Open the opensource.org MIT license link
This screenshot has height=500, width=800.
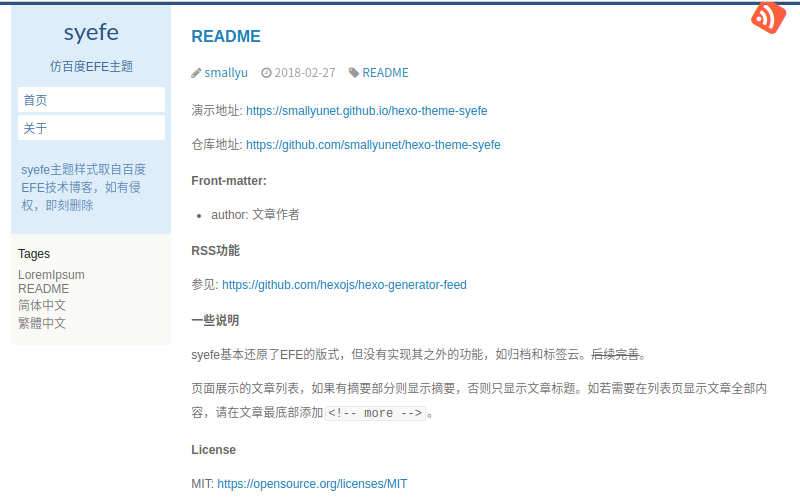point(312,484)
